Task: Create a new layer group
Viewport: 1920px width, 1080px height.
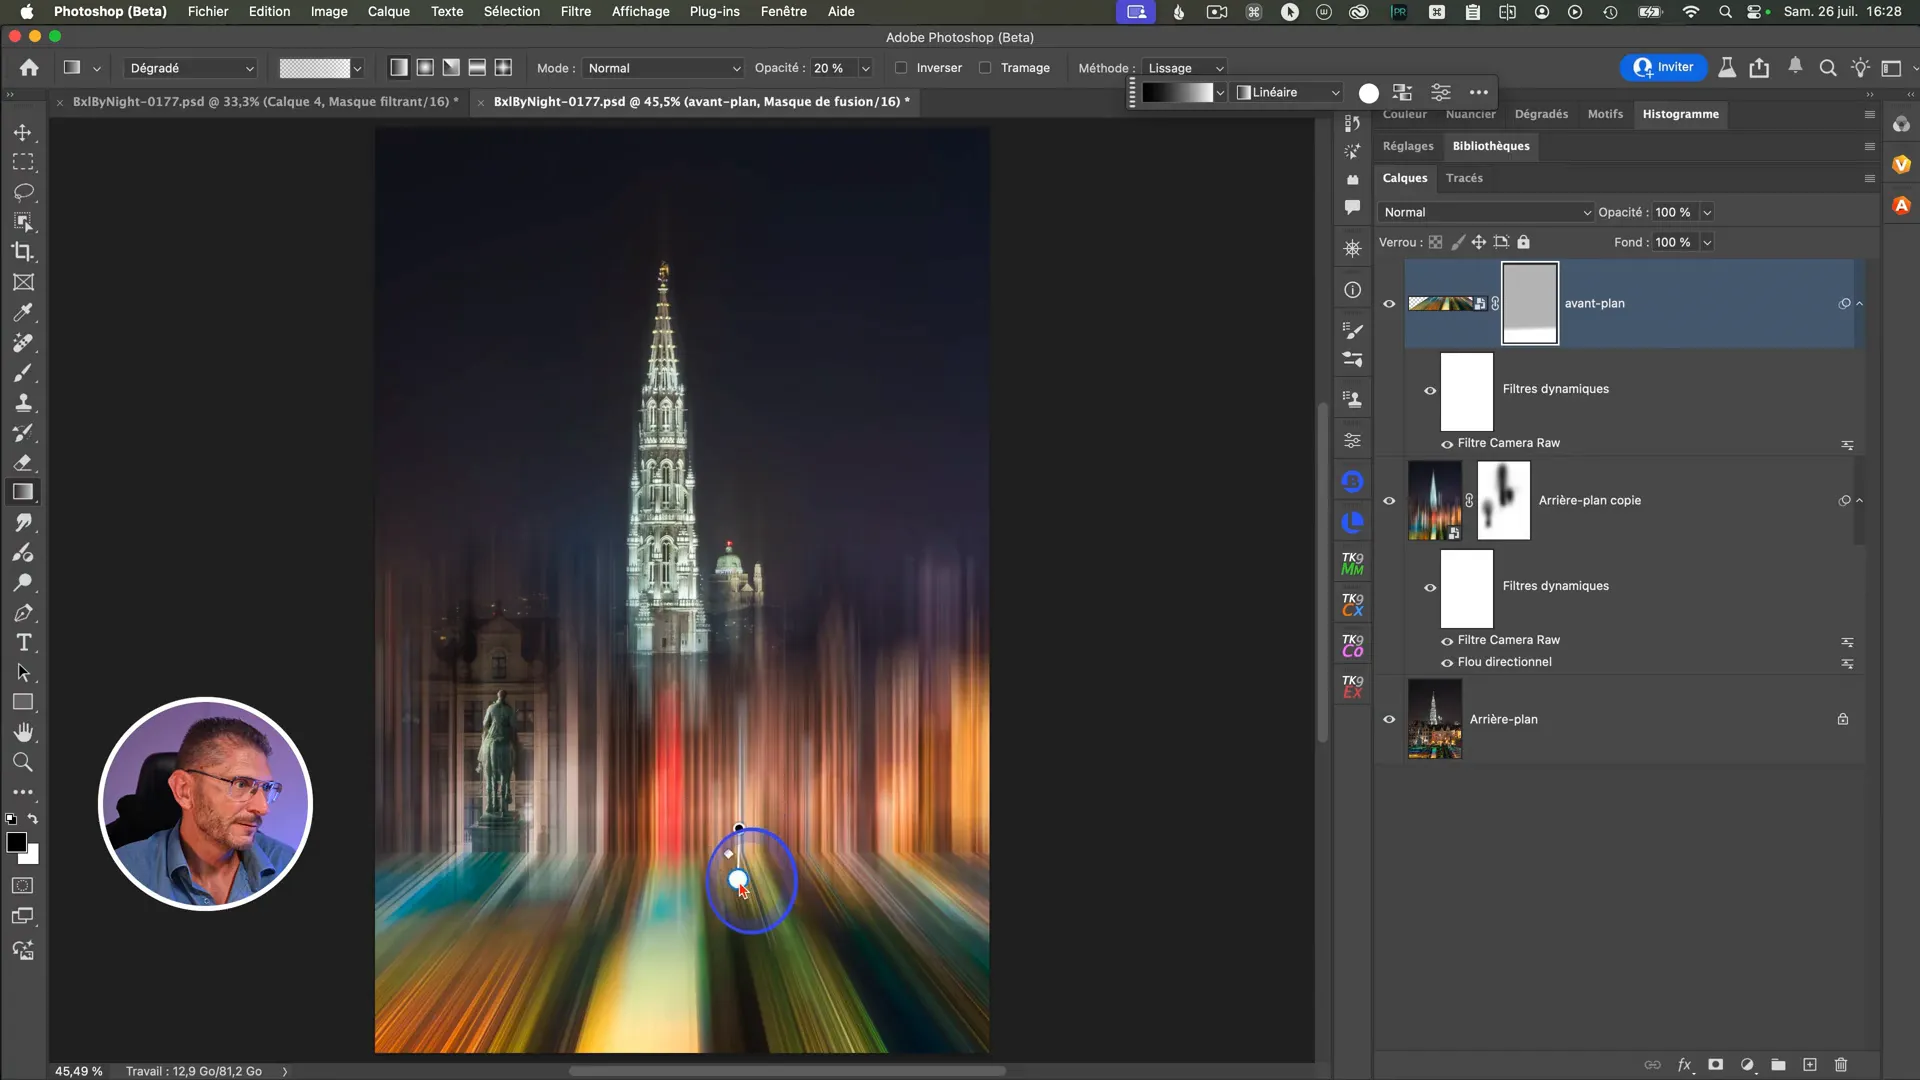Action: pos(1778,1064)
